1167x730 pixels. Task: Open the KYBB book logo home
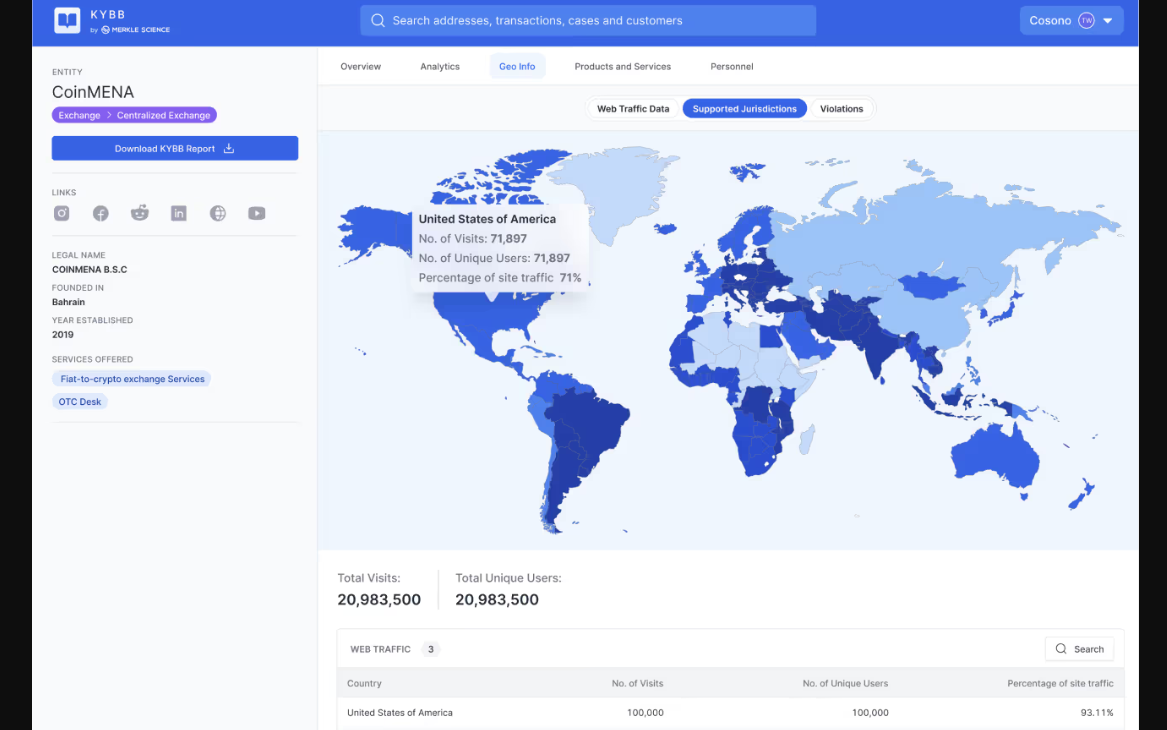click(67, 20)
